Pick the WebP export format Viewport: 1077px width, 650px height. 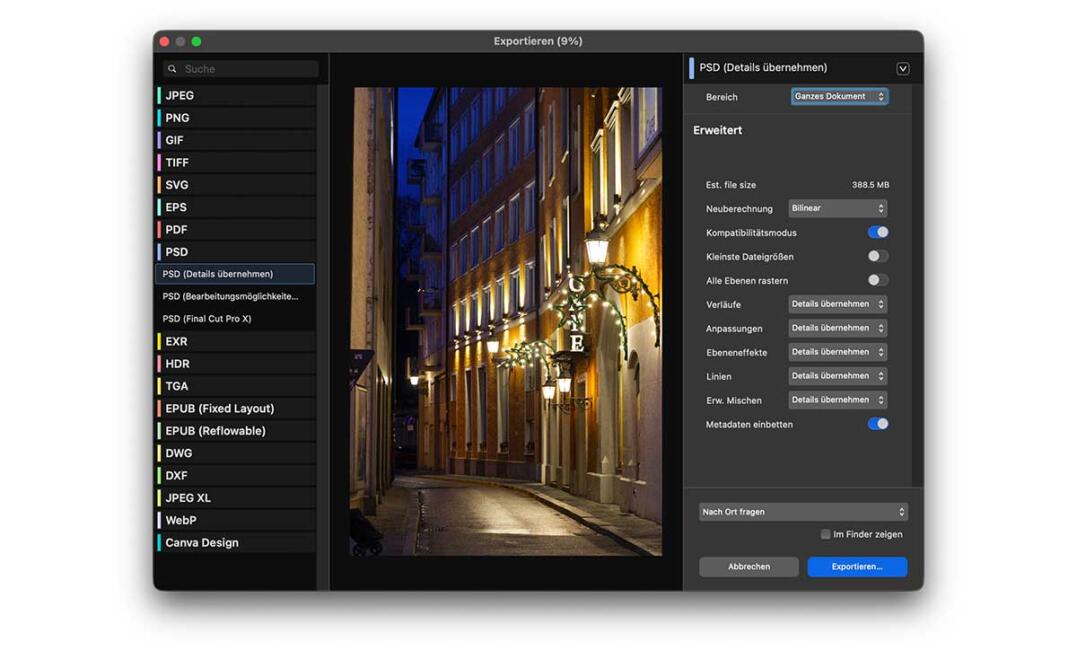tap(236, 520)
